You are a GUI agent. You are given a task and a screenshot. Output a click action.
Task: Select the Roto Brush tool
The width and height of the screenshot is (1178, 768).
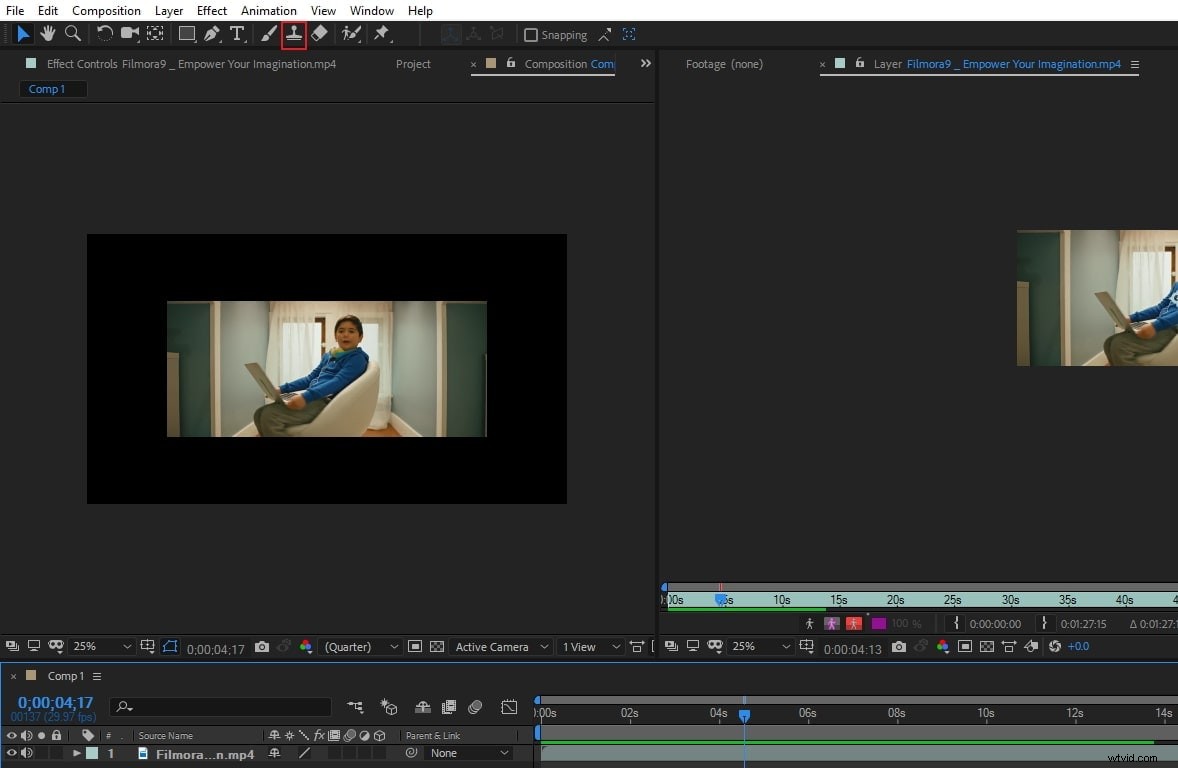350,34
